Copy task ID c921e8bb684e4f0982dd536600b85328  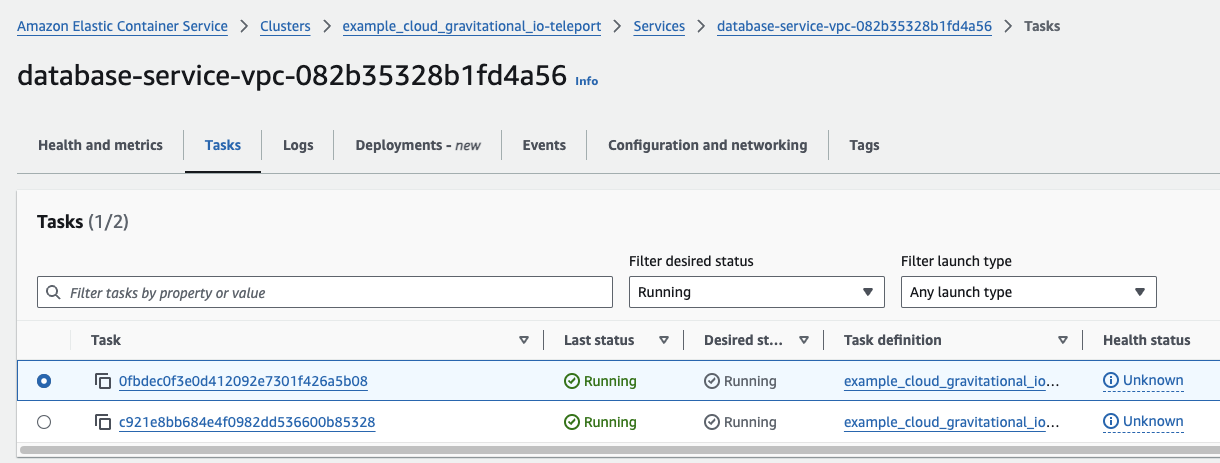[103, 422]
